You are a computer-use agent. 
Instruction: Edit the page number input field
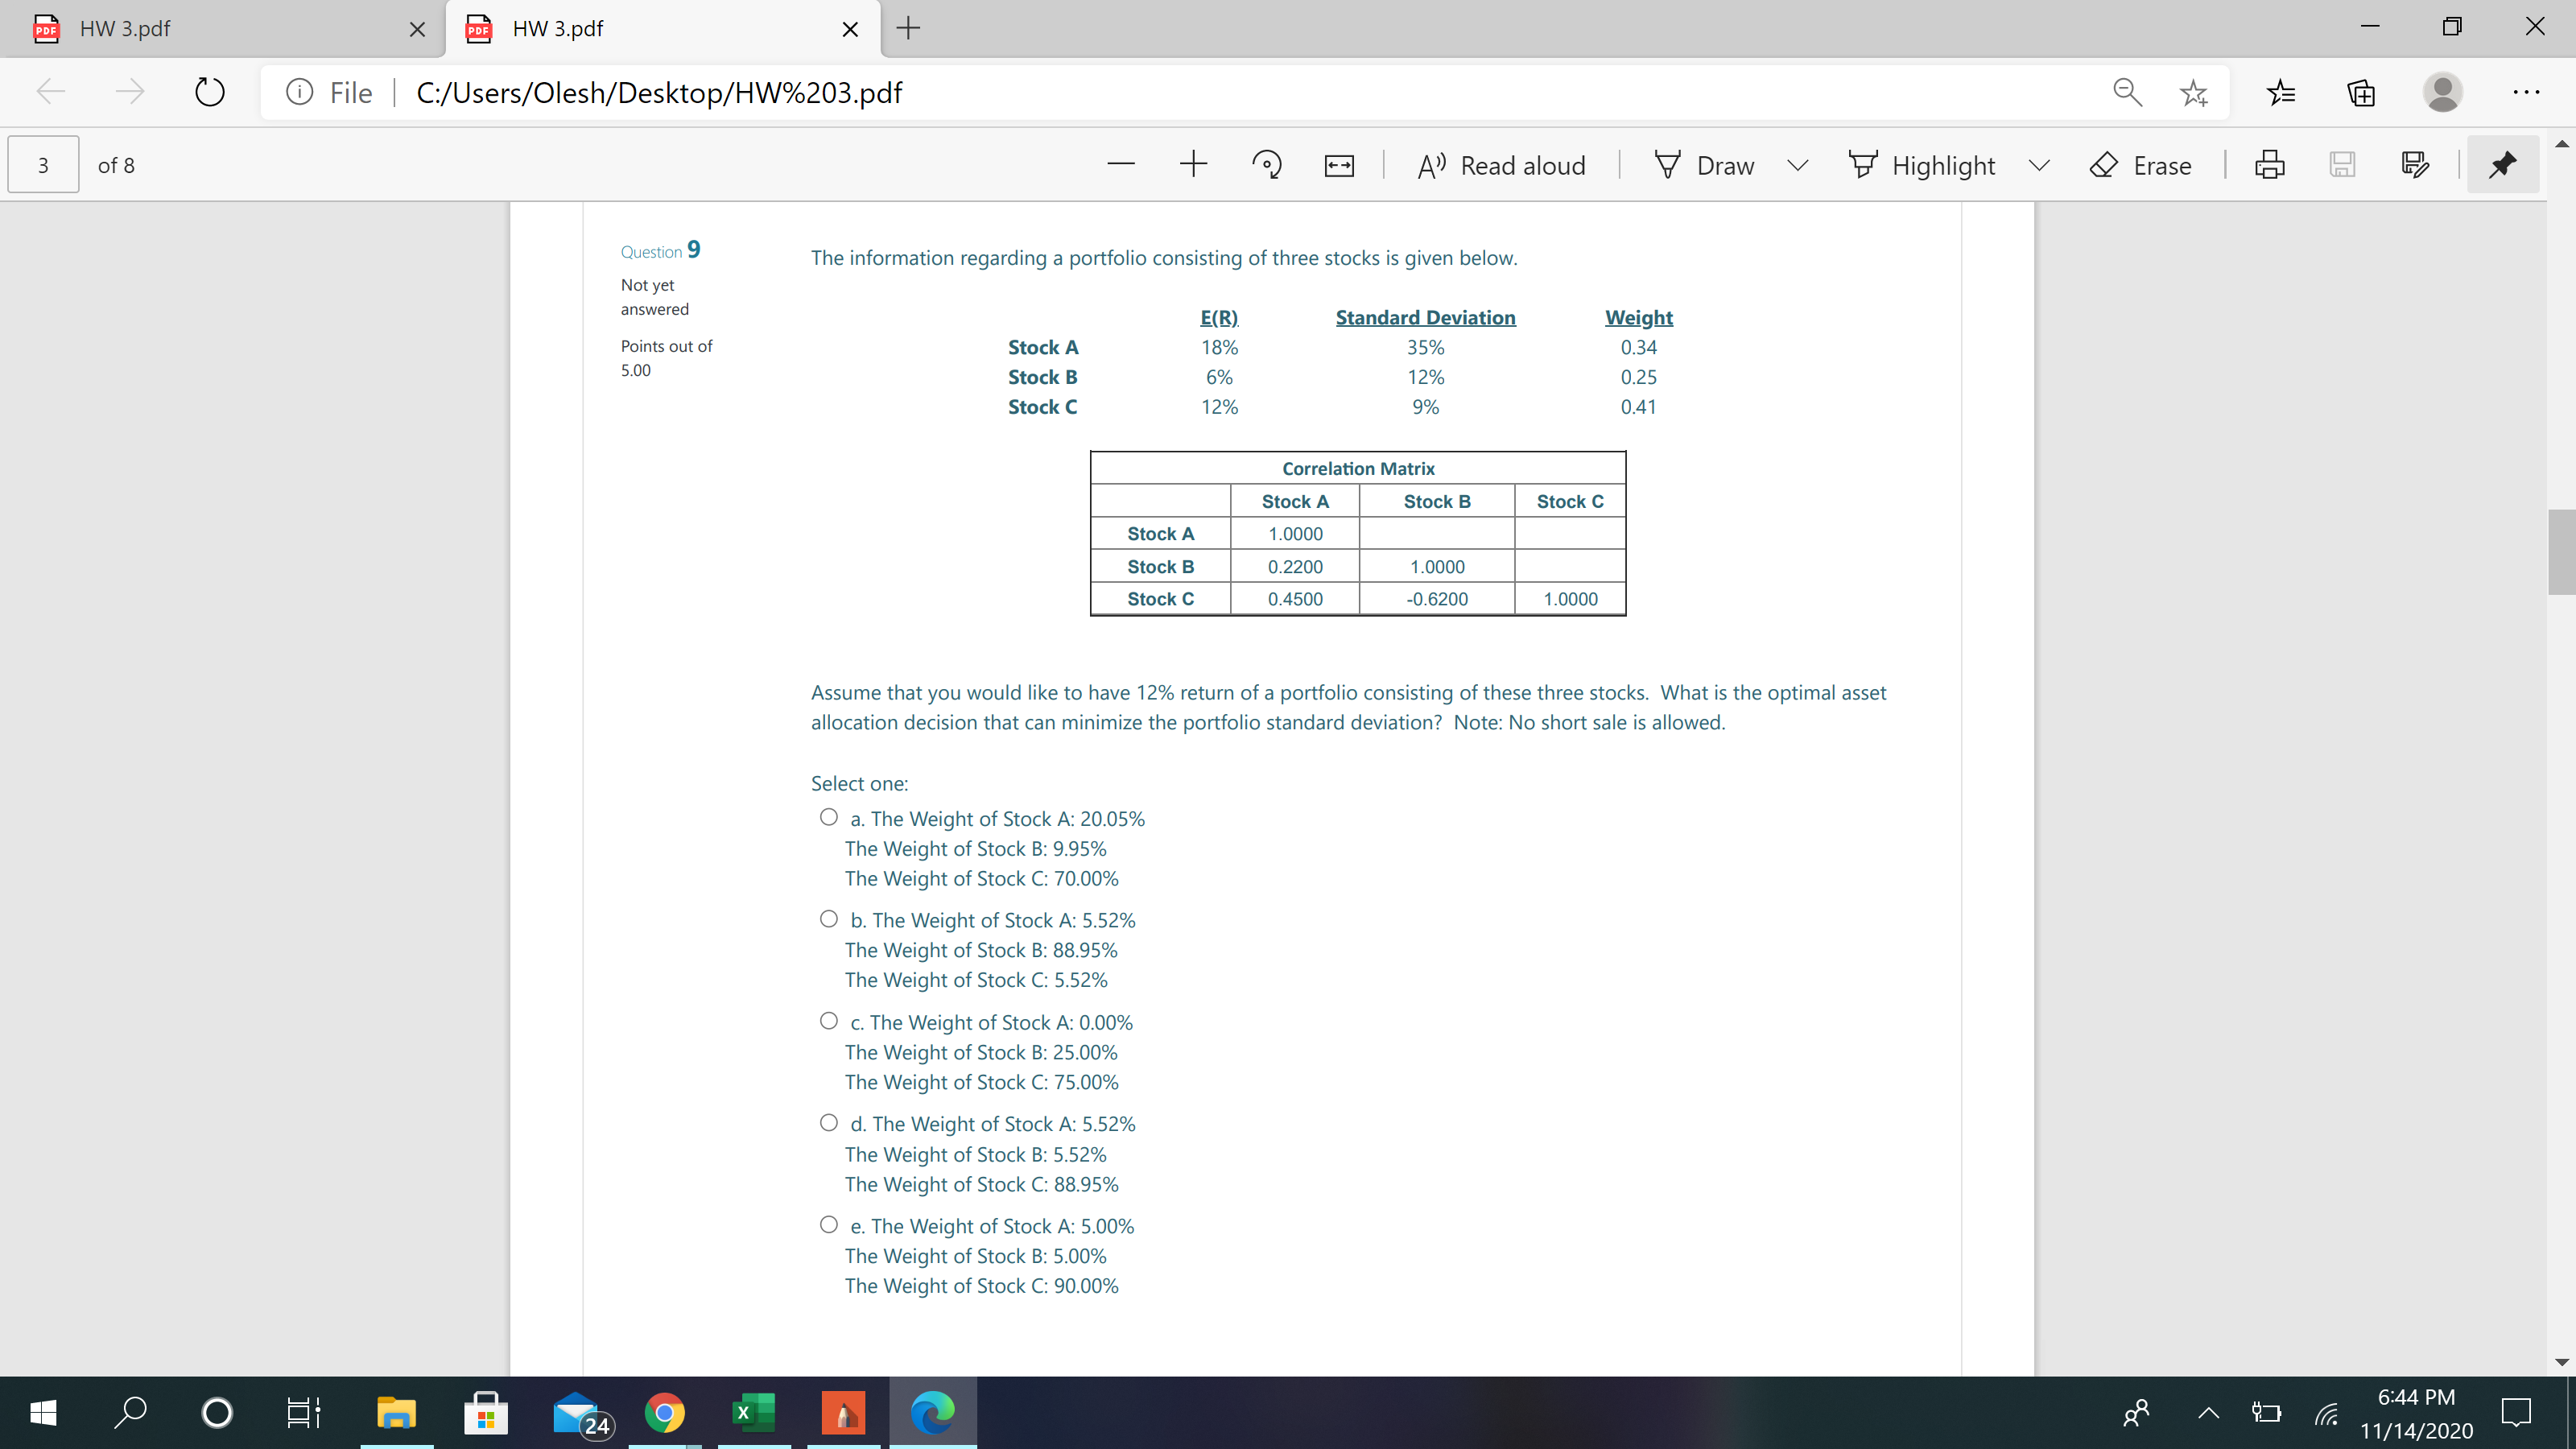43,164
